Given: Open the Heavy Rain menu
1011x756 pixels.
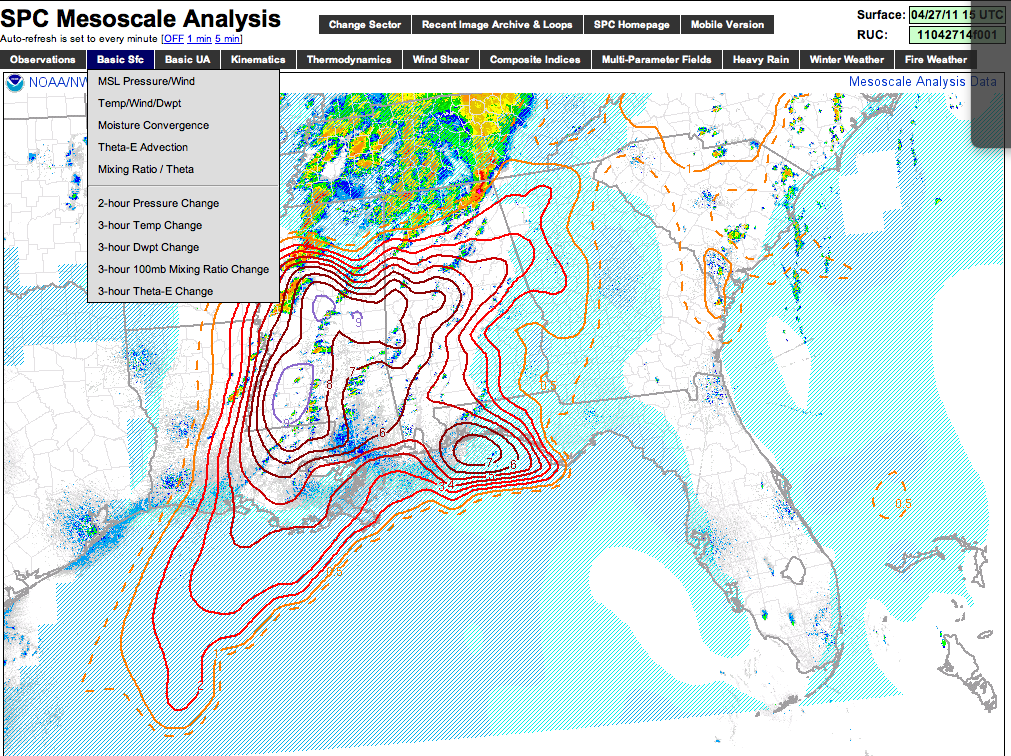Looking at the screenshot, I should click(x=761, y=60).
